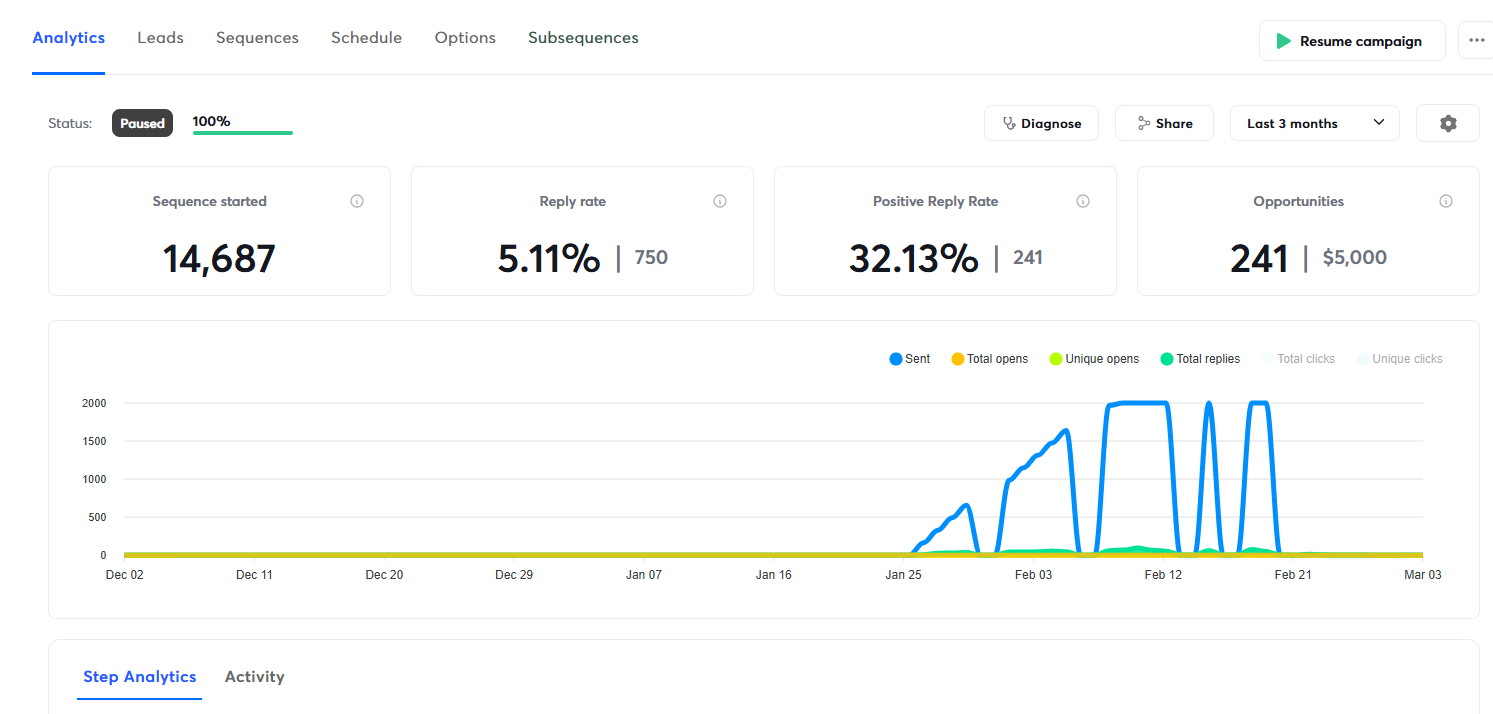
Task: Enable Total clicks series in legend
Action: (1298, 359)
